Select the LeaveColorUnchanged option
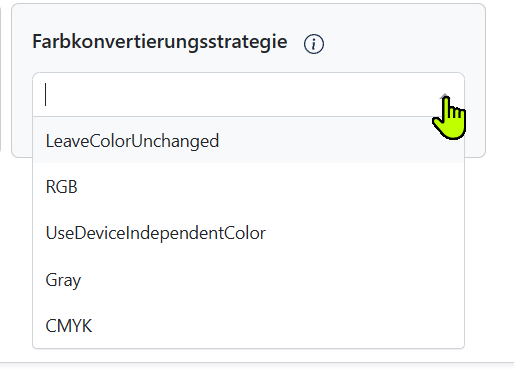The image size is (514, 383). (248, 140)
